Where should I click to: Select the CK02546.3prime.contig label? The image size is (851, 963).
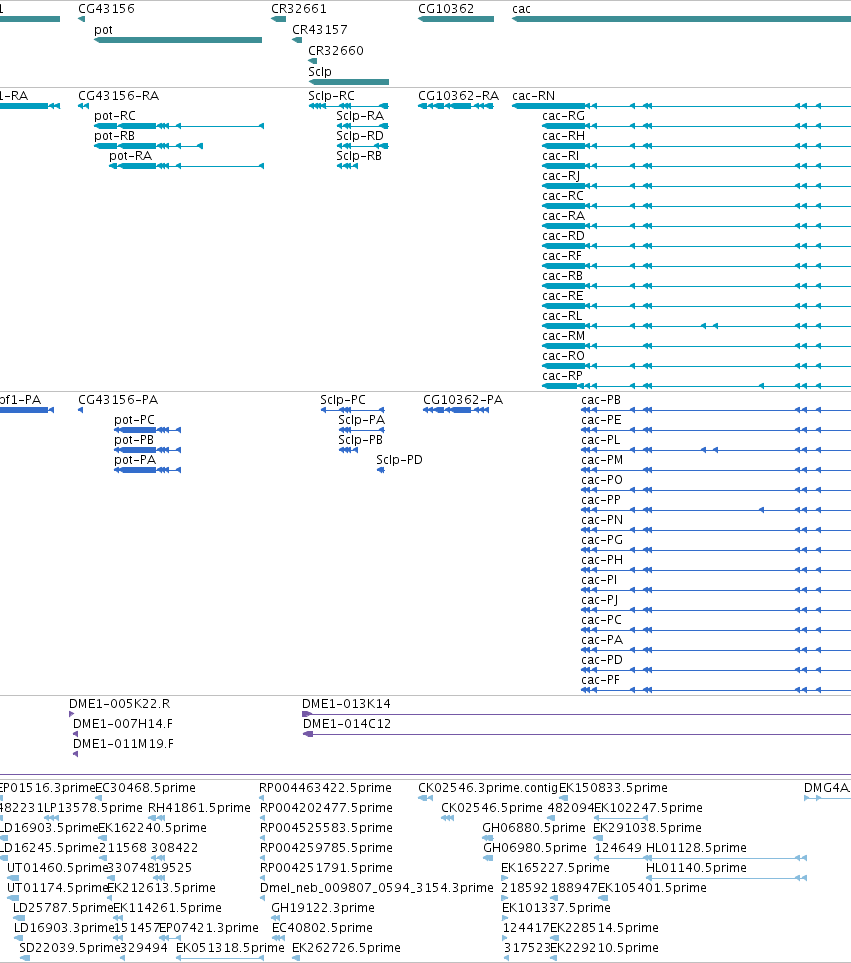tap(488, 788)
